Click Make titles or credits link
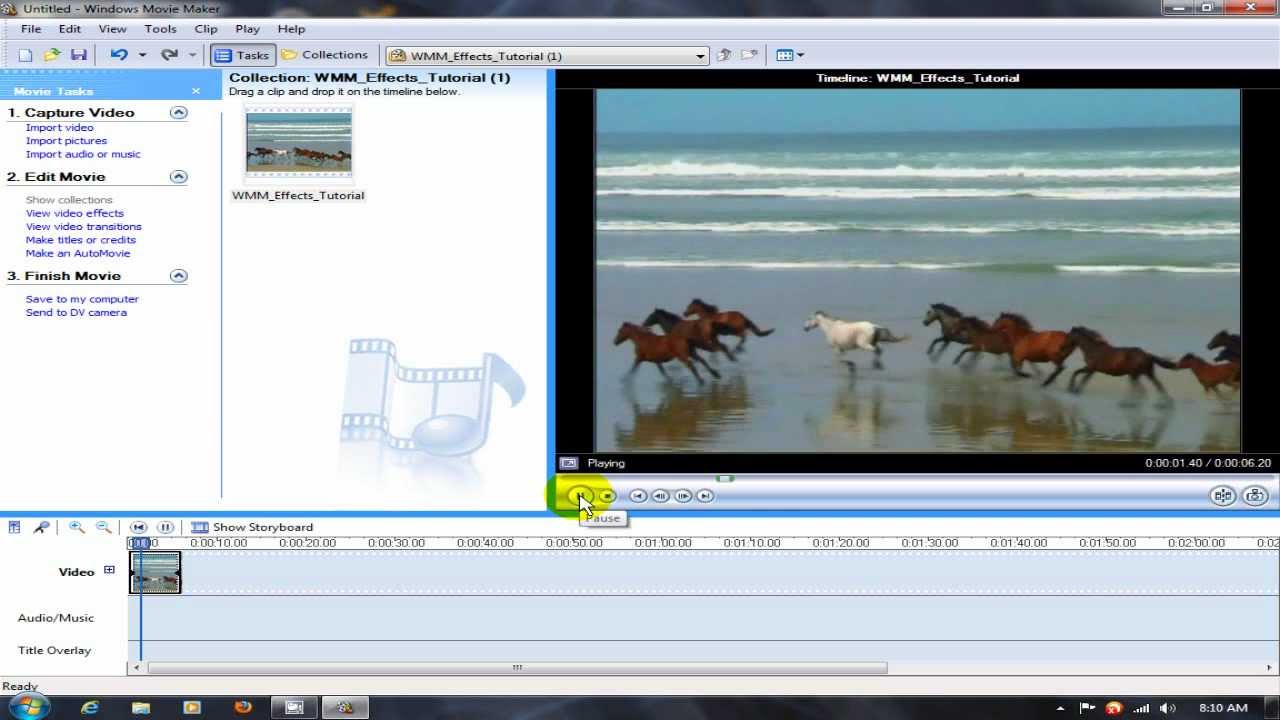 point(81,240)
